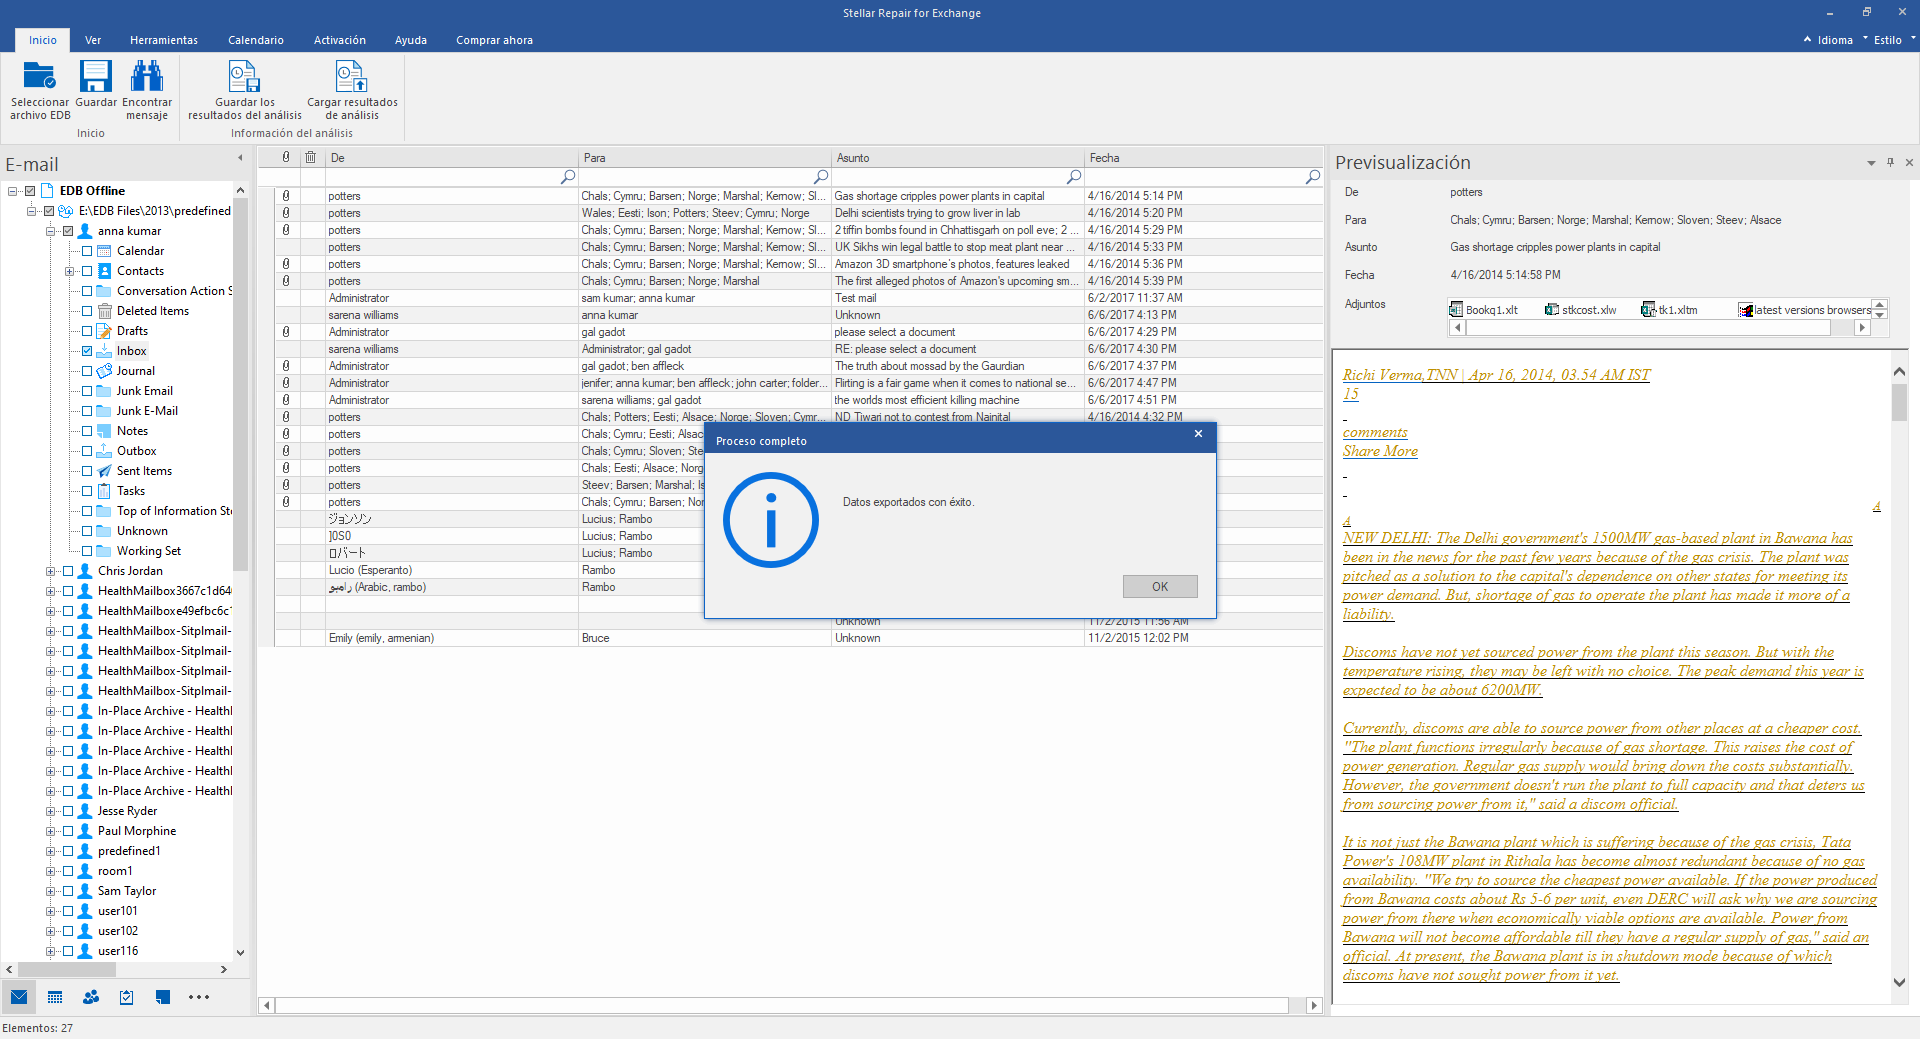The height and width of the screenshot is (1039, 1920).
Task: Sort by the Asunto column header
Action: tap(957, 157)
